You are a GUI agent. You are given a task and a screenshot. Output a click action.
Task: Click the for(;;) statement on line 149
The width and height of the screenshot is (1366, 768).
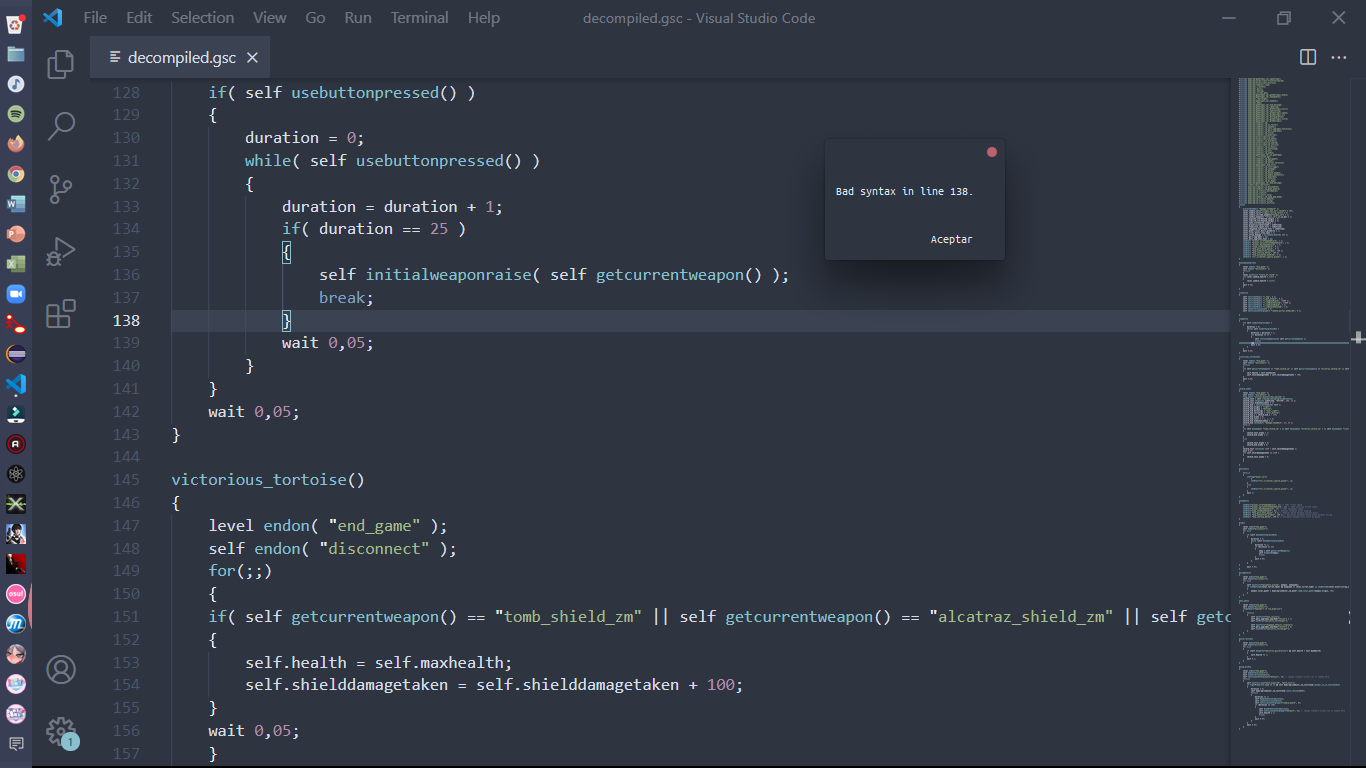coord(240,572)
